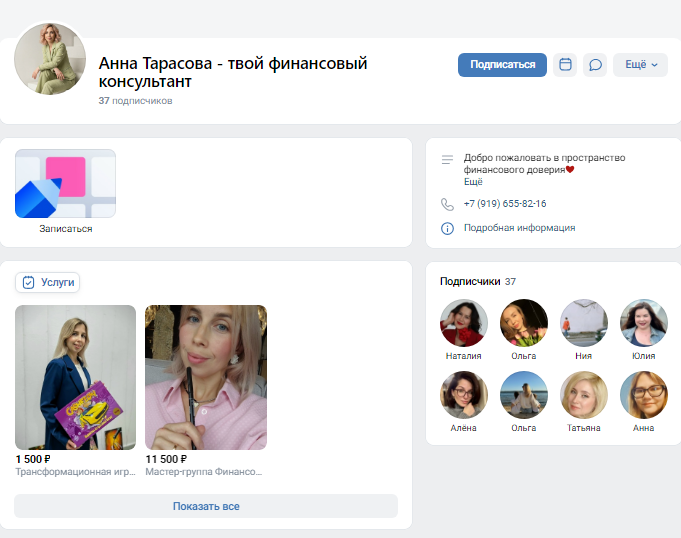Viewport: 681px width, 538px height.
Task: Open first-row subscriber Ольга's avatar with tulips
Action: (523, 323)
